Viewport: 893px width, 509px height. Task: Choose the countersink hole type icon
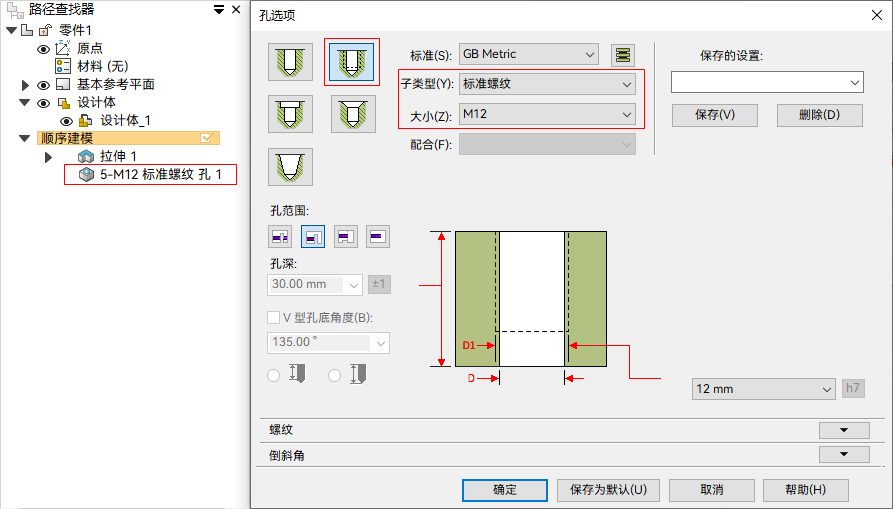[x=353, y=114]
